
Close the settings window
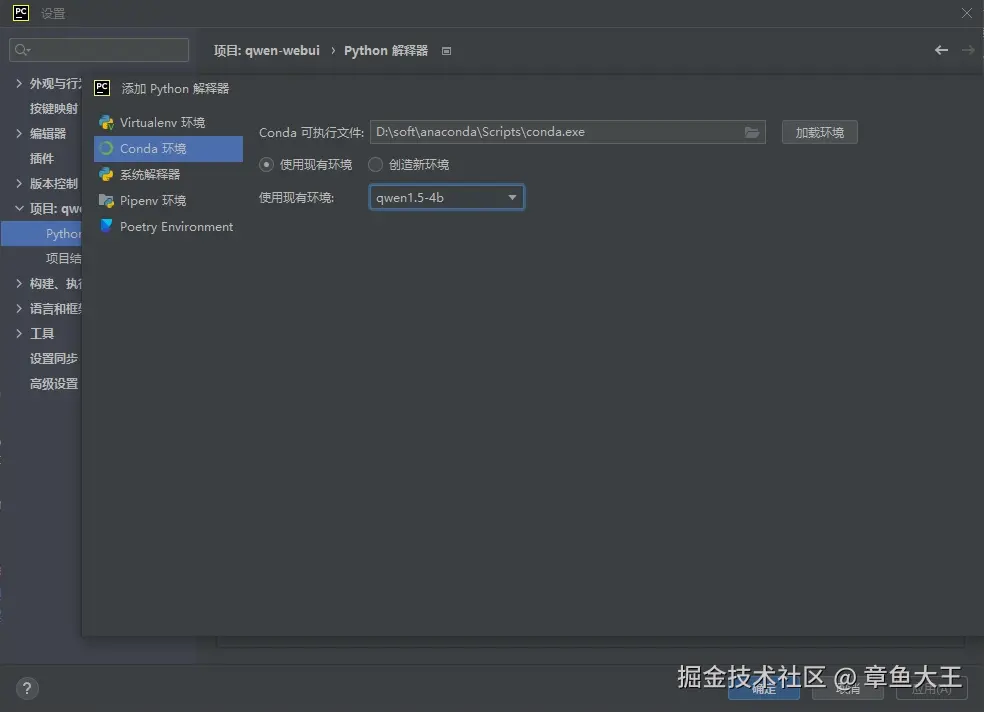(966, 13)
